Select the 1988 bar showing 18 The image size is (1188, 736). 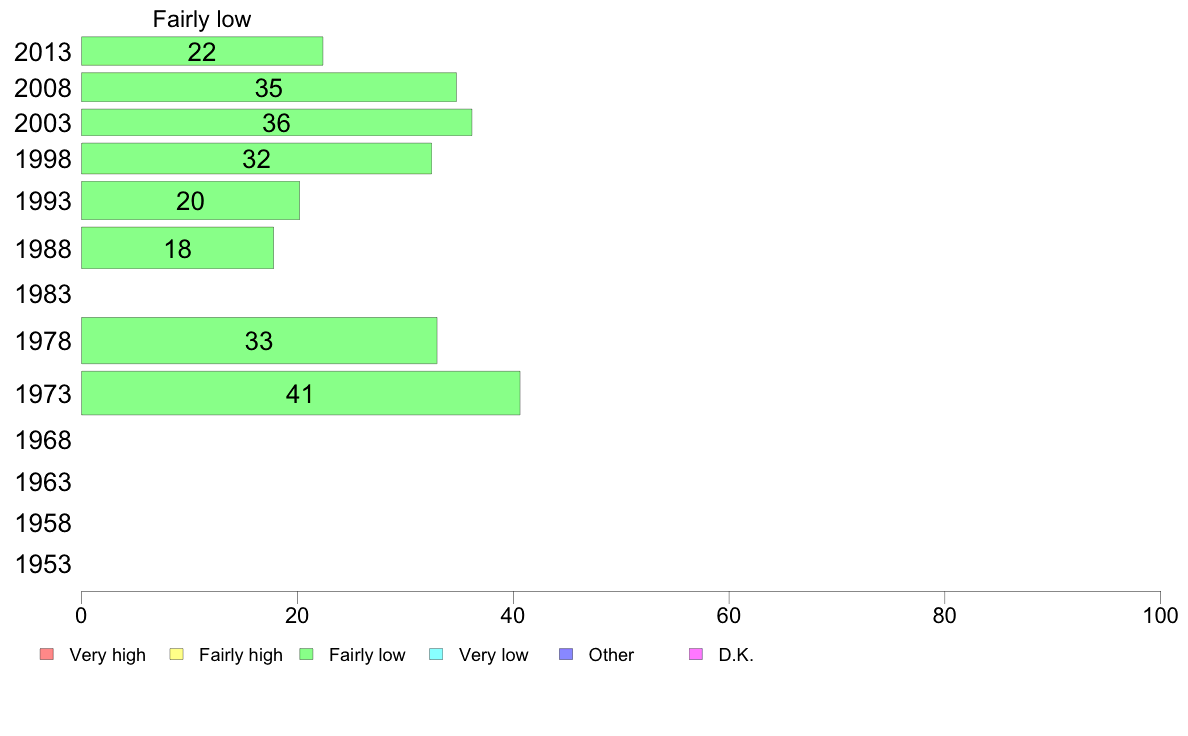pos(177,249)
